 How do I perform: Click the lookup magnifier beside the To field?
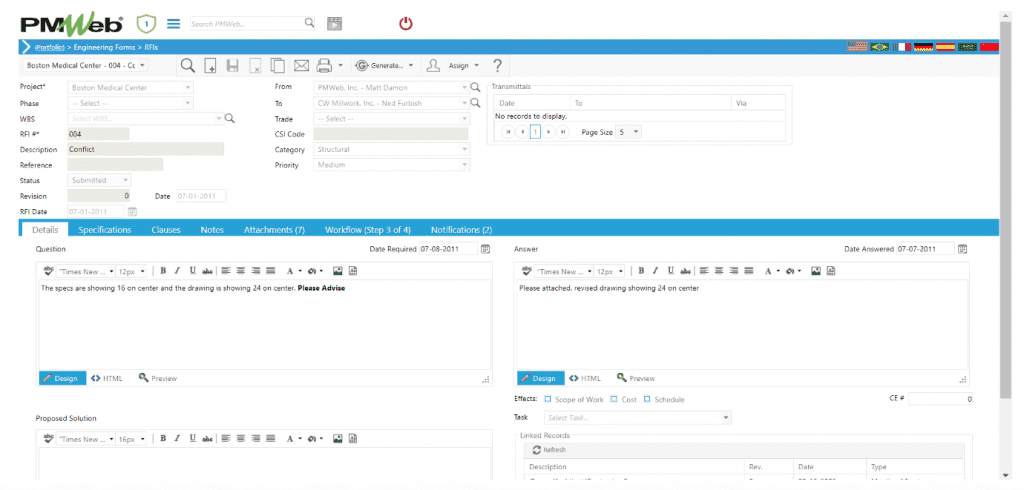tap(475, 103)
